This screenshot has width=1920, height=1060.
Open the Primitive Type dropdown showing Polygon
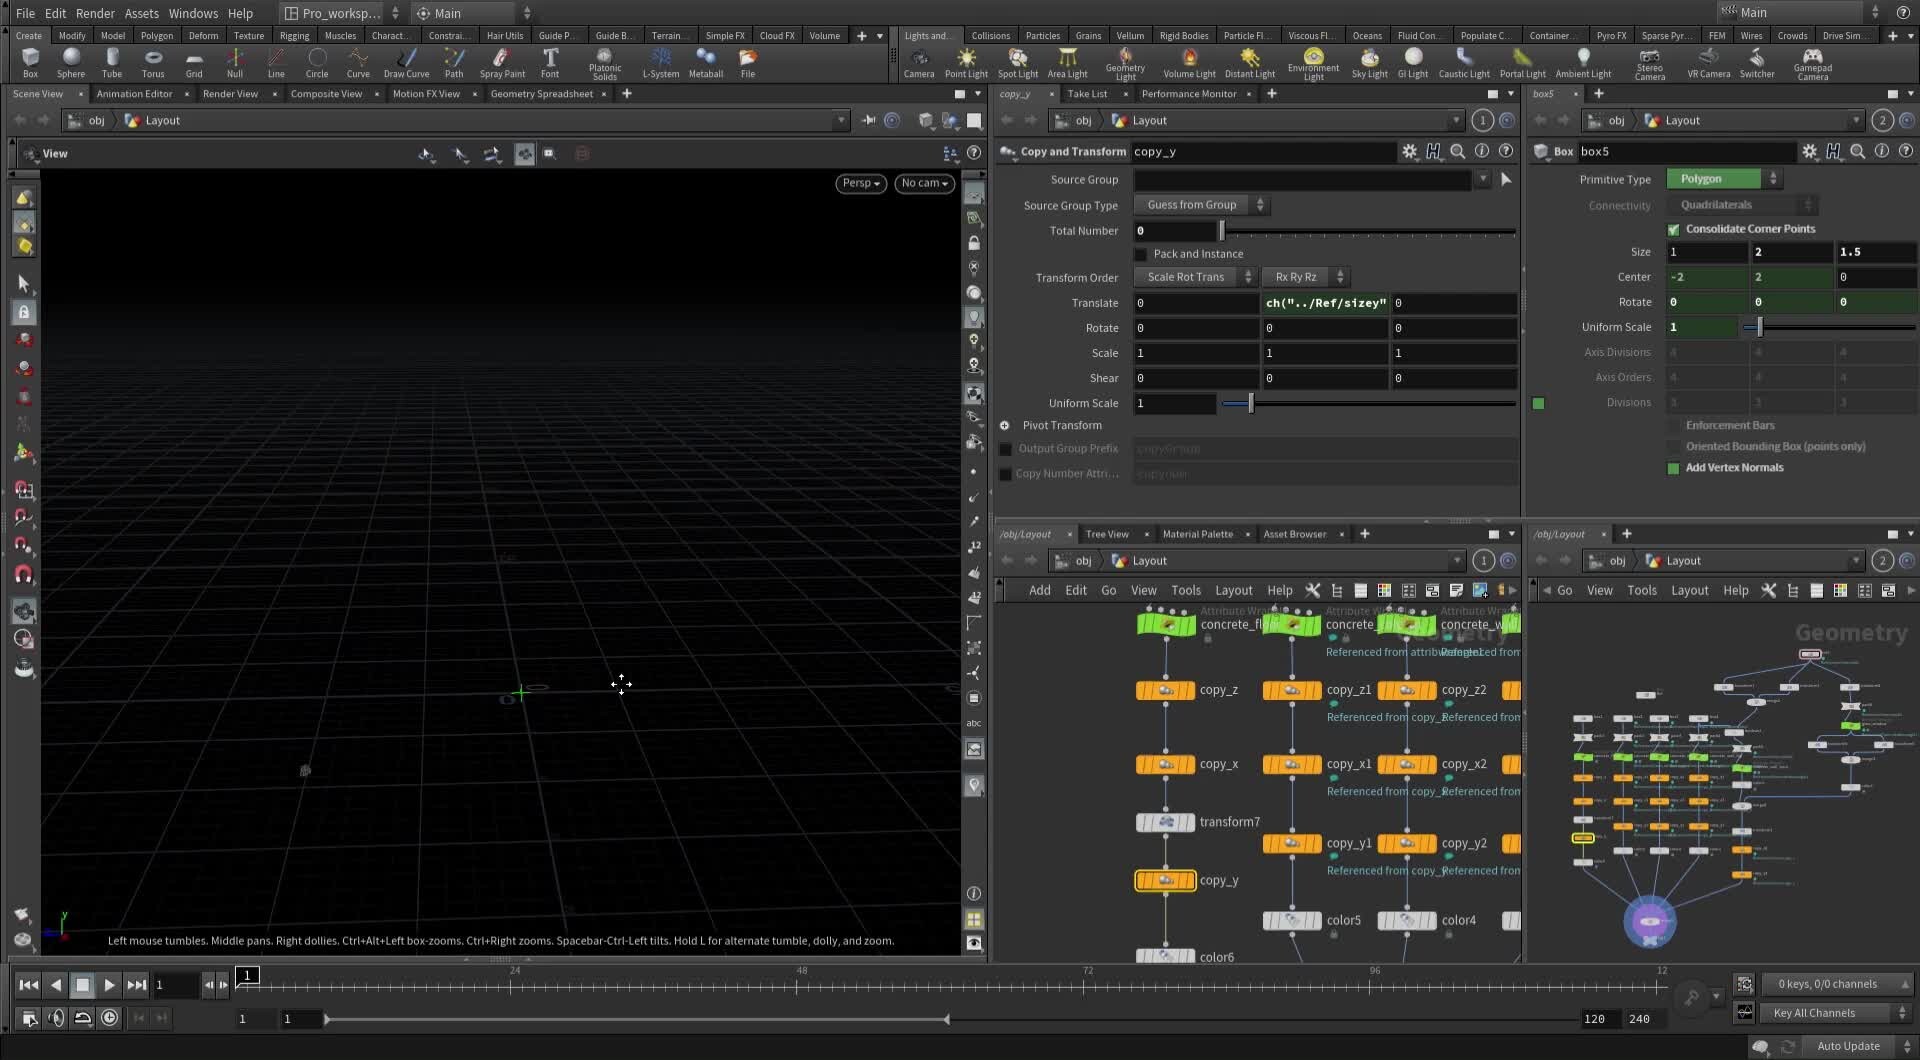pos(1717,178)
